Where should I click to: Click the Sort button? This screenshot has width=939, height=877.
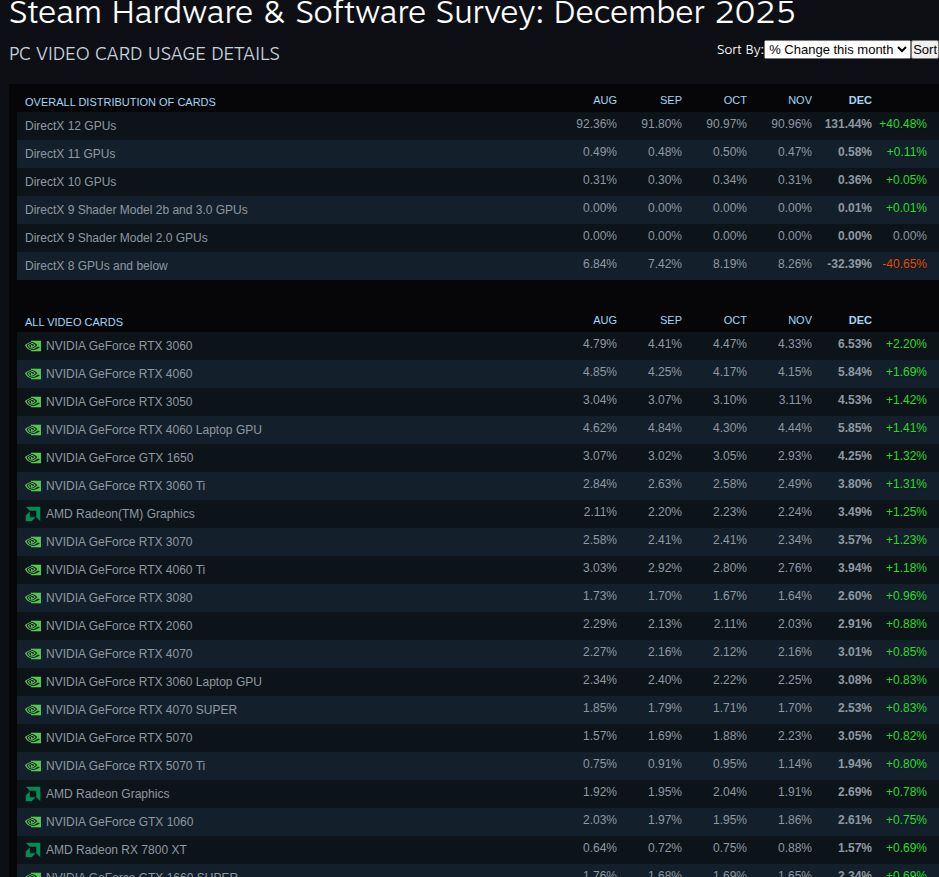[x=924, y=50]
